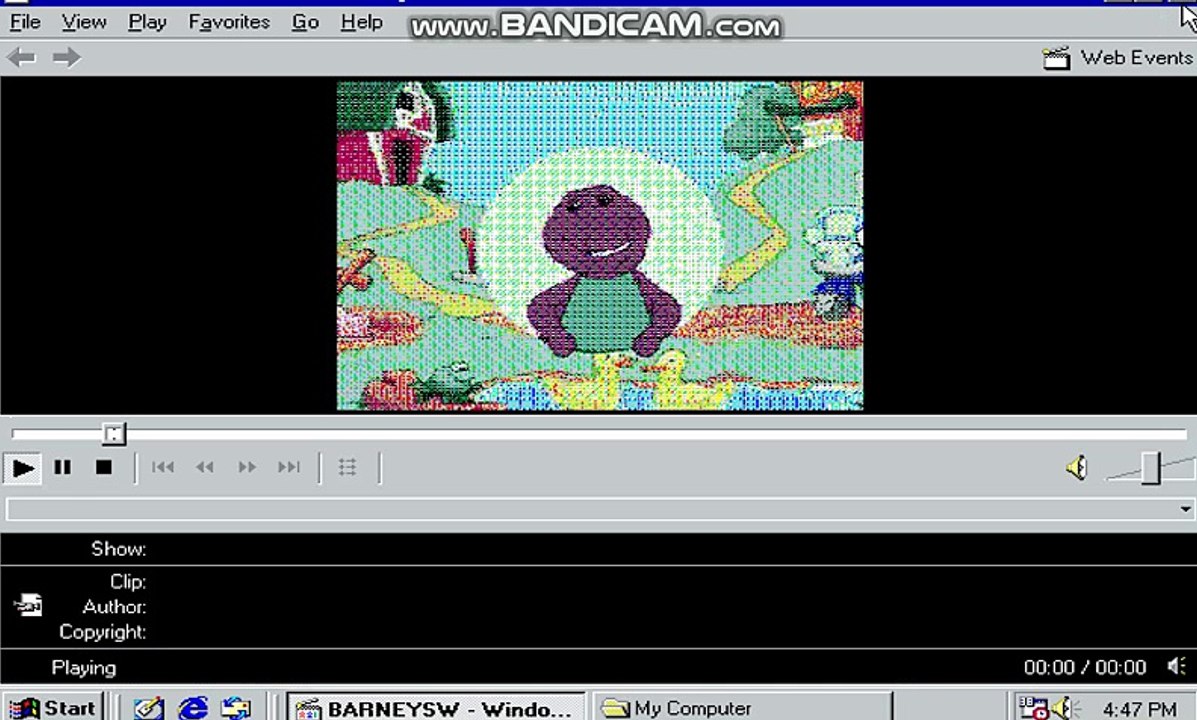Click the 4:47 PM clock
This screenshot has height=720, width=1197.
1140,709
